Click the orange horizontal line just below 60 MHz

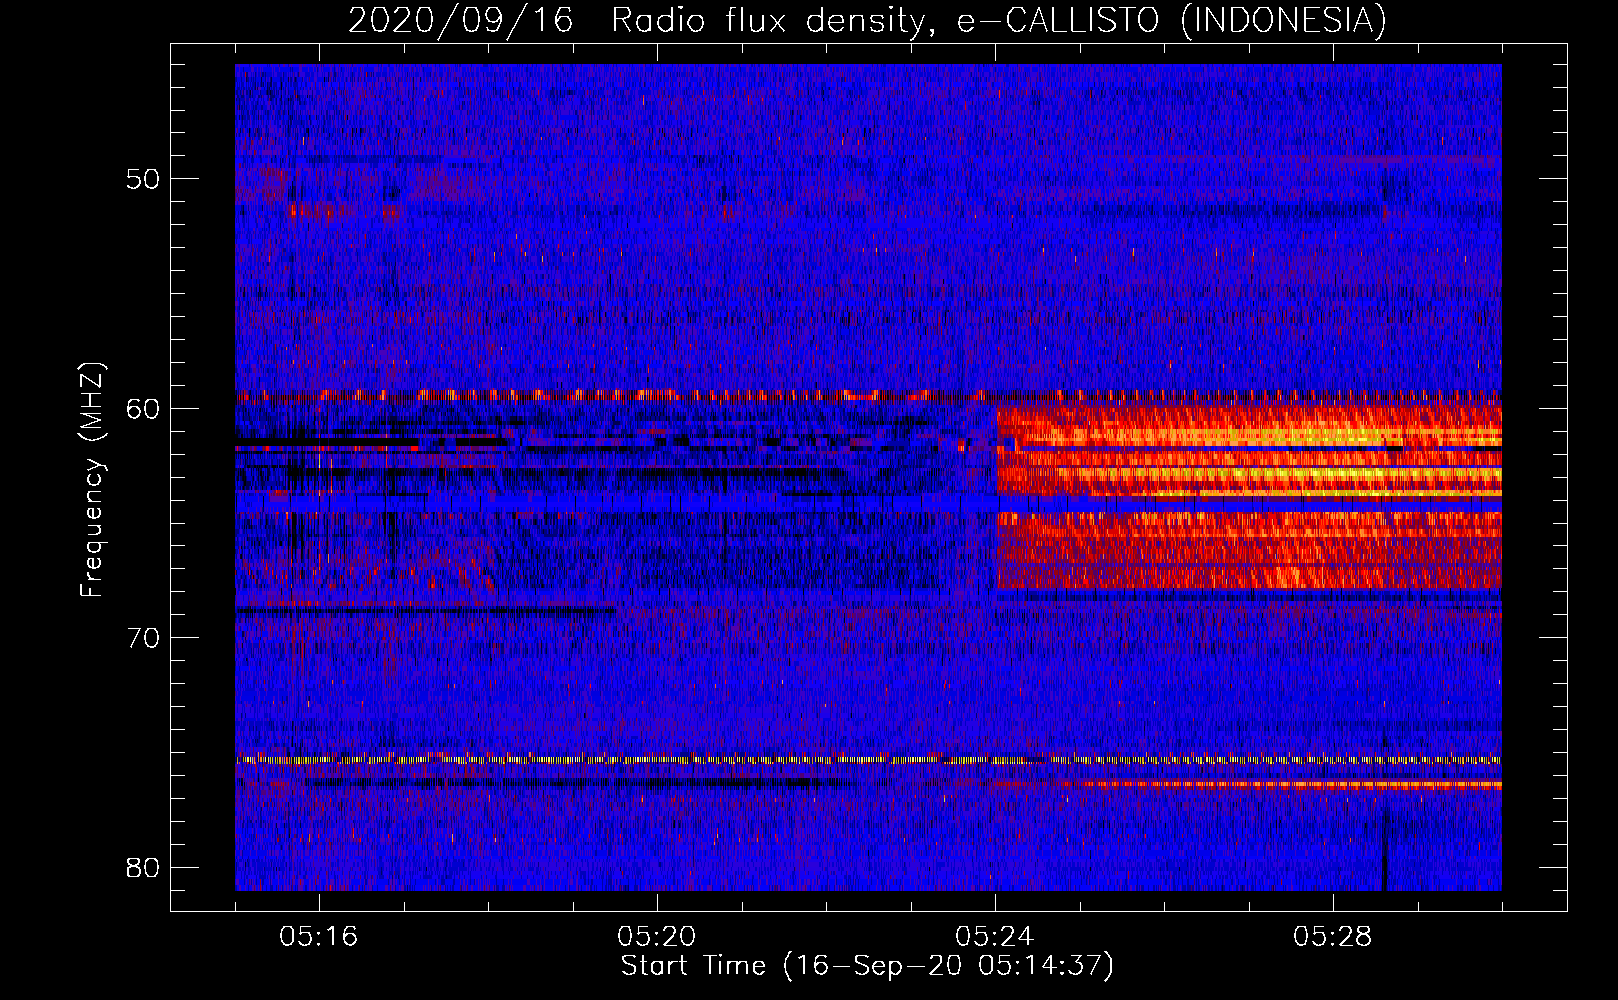[868, 395]
